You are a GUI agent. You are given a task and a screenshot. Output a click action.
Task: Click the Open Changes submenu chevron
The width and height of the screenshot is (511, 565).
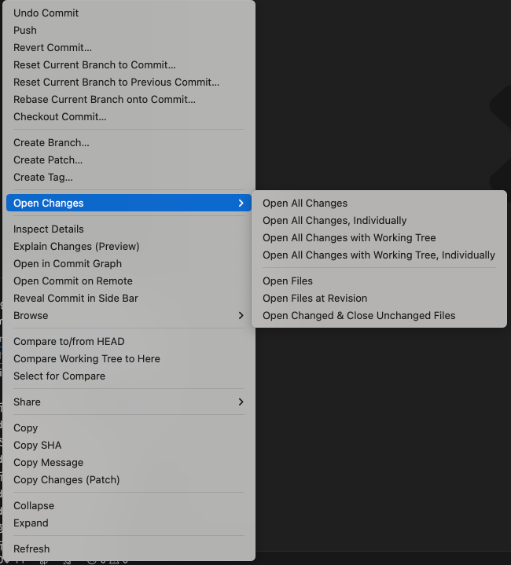coord(241,203)
